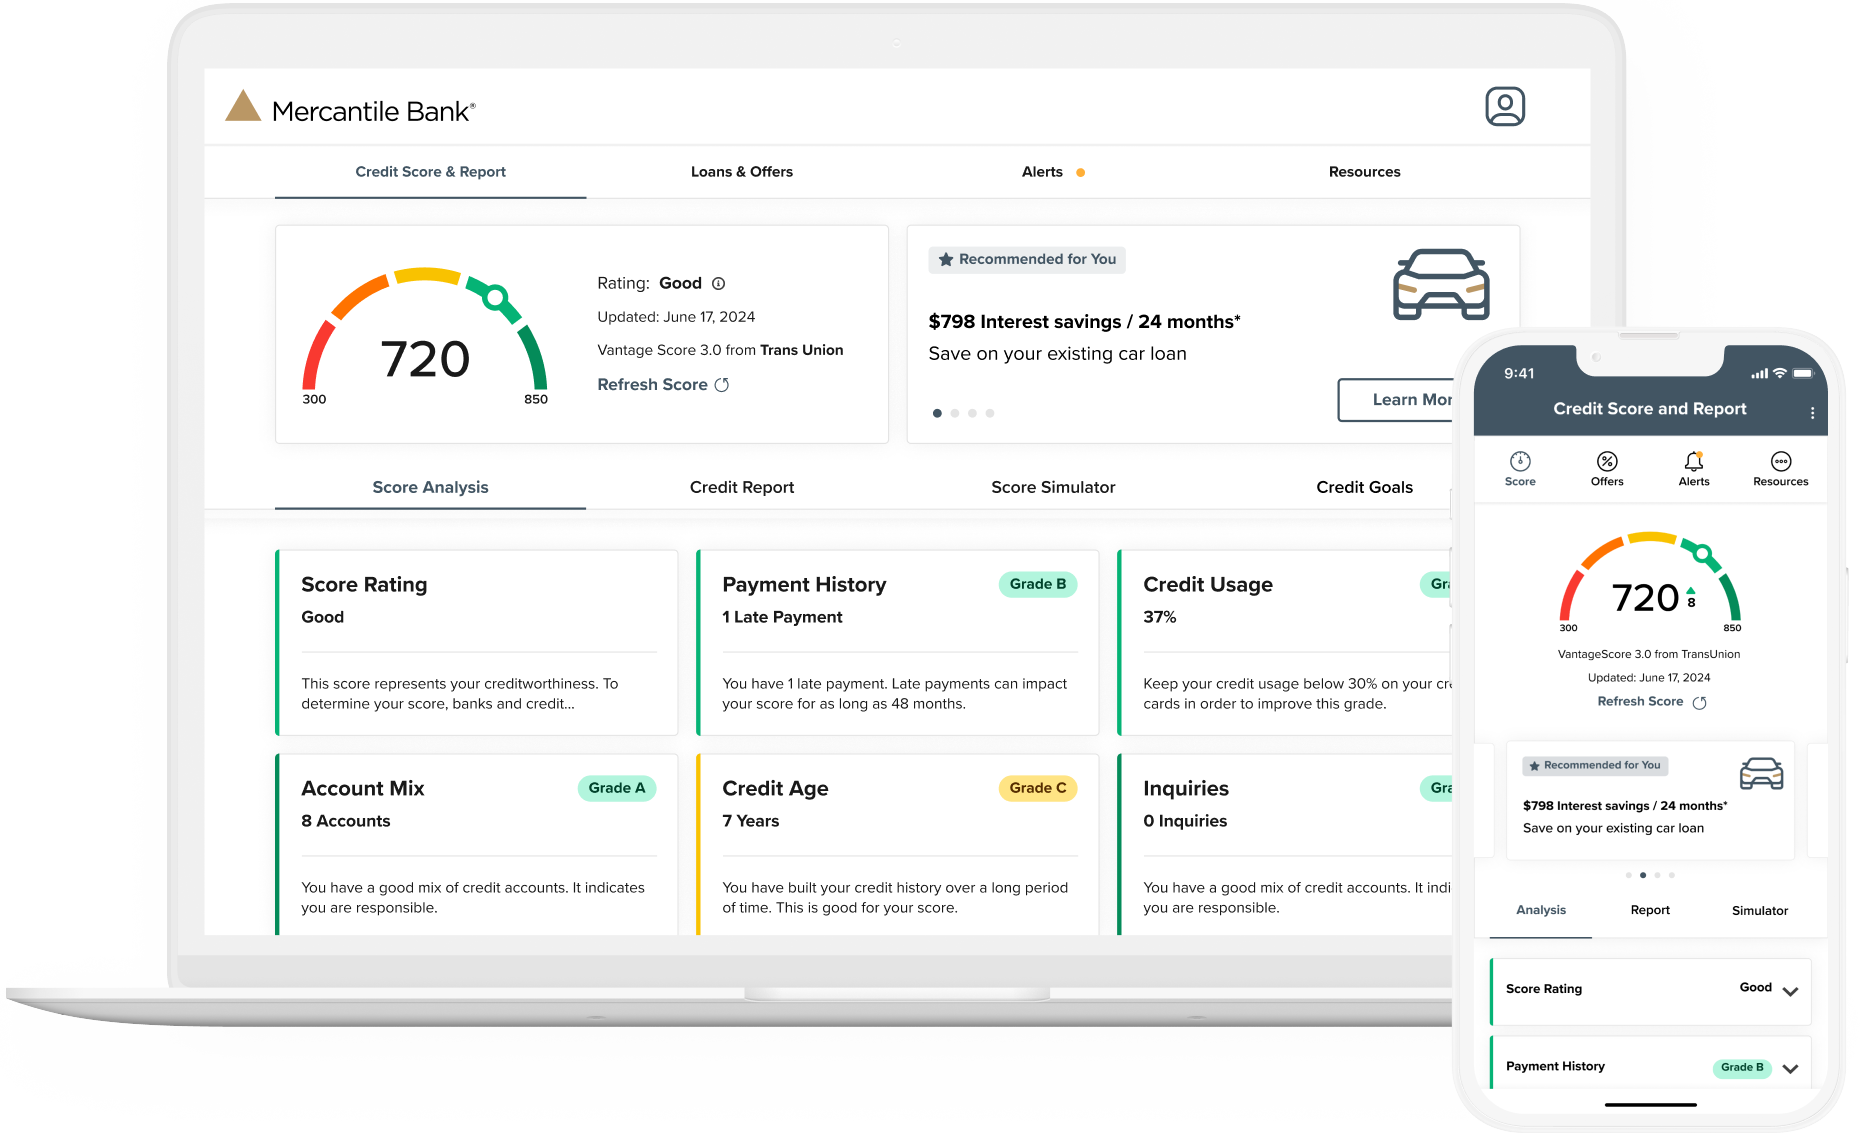Open the Loans & Offers tab

coord(741,172)
